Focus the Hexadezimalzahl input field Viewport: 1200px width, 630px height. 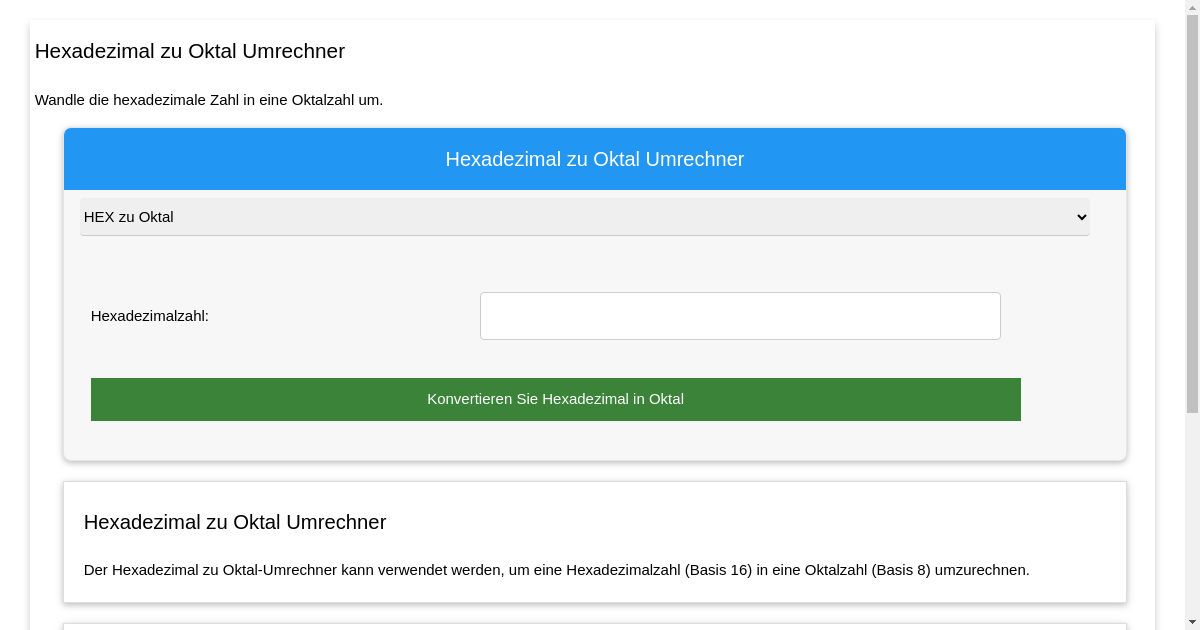tap(740, 316)
